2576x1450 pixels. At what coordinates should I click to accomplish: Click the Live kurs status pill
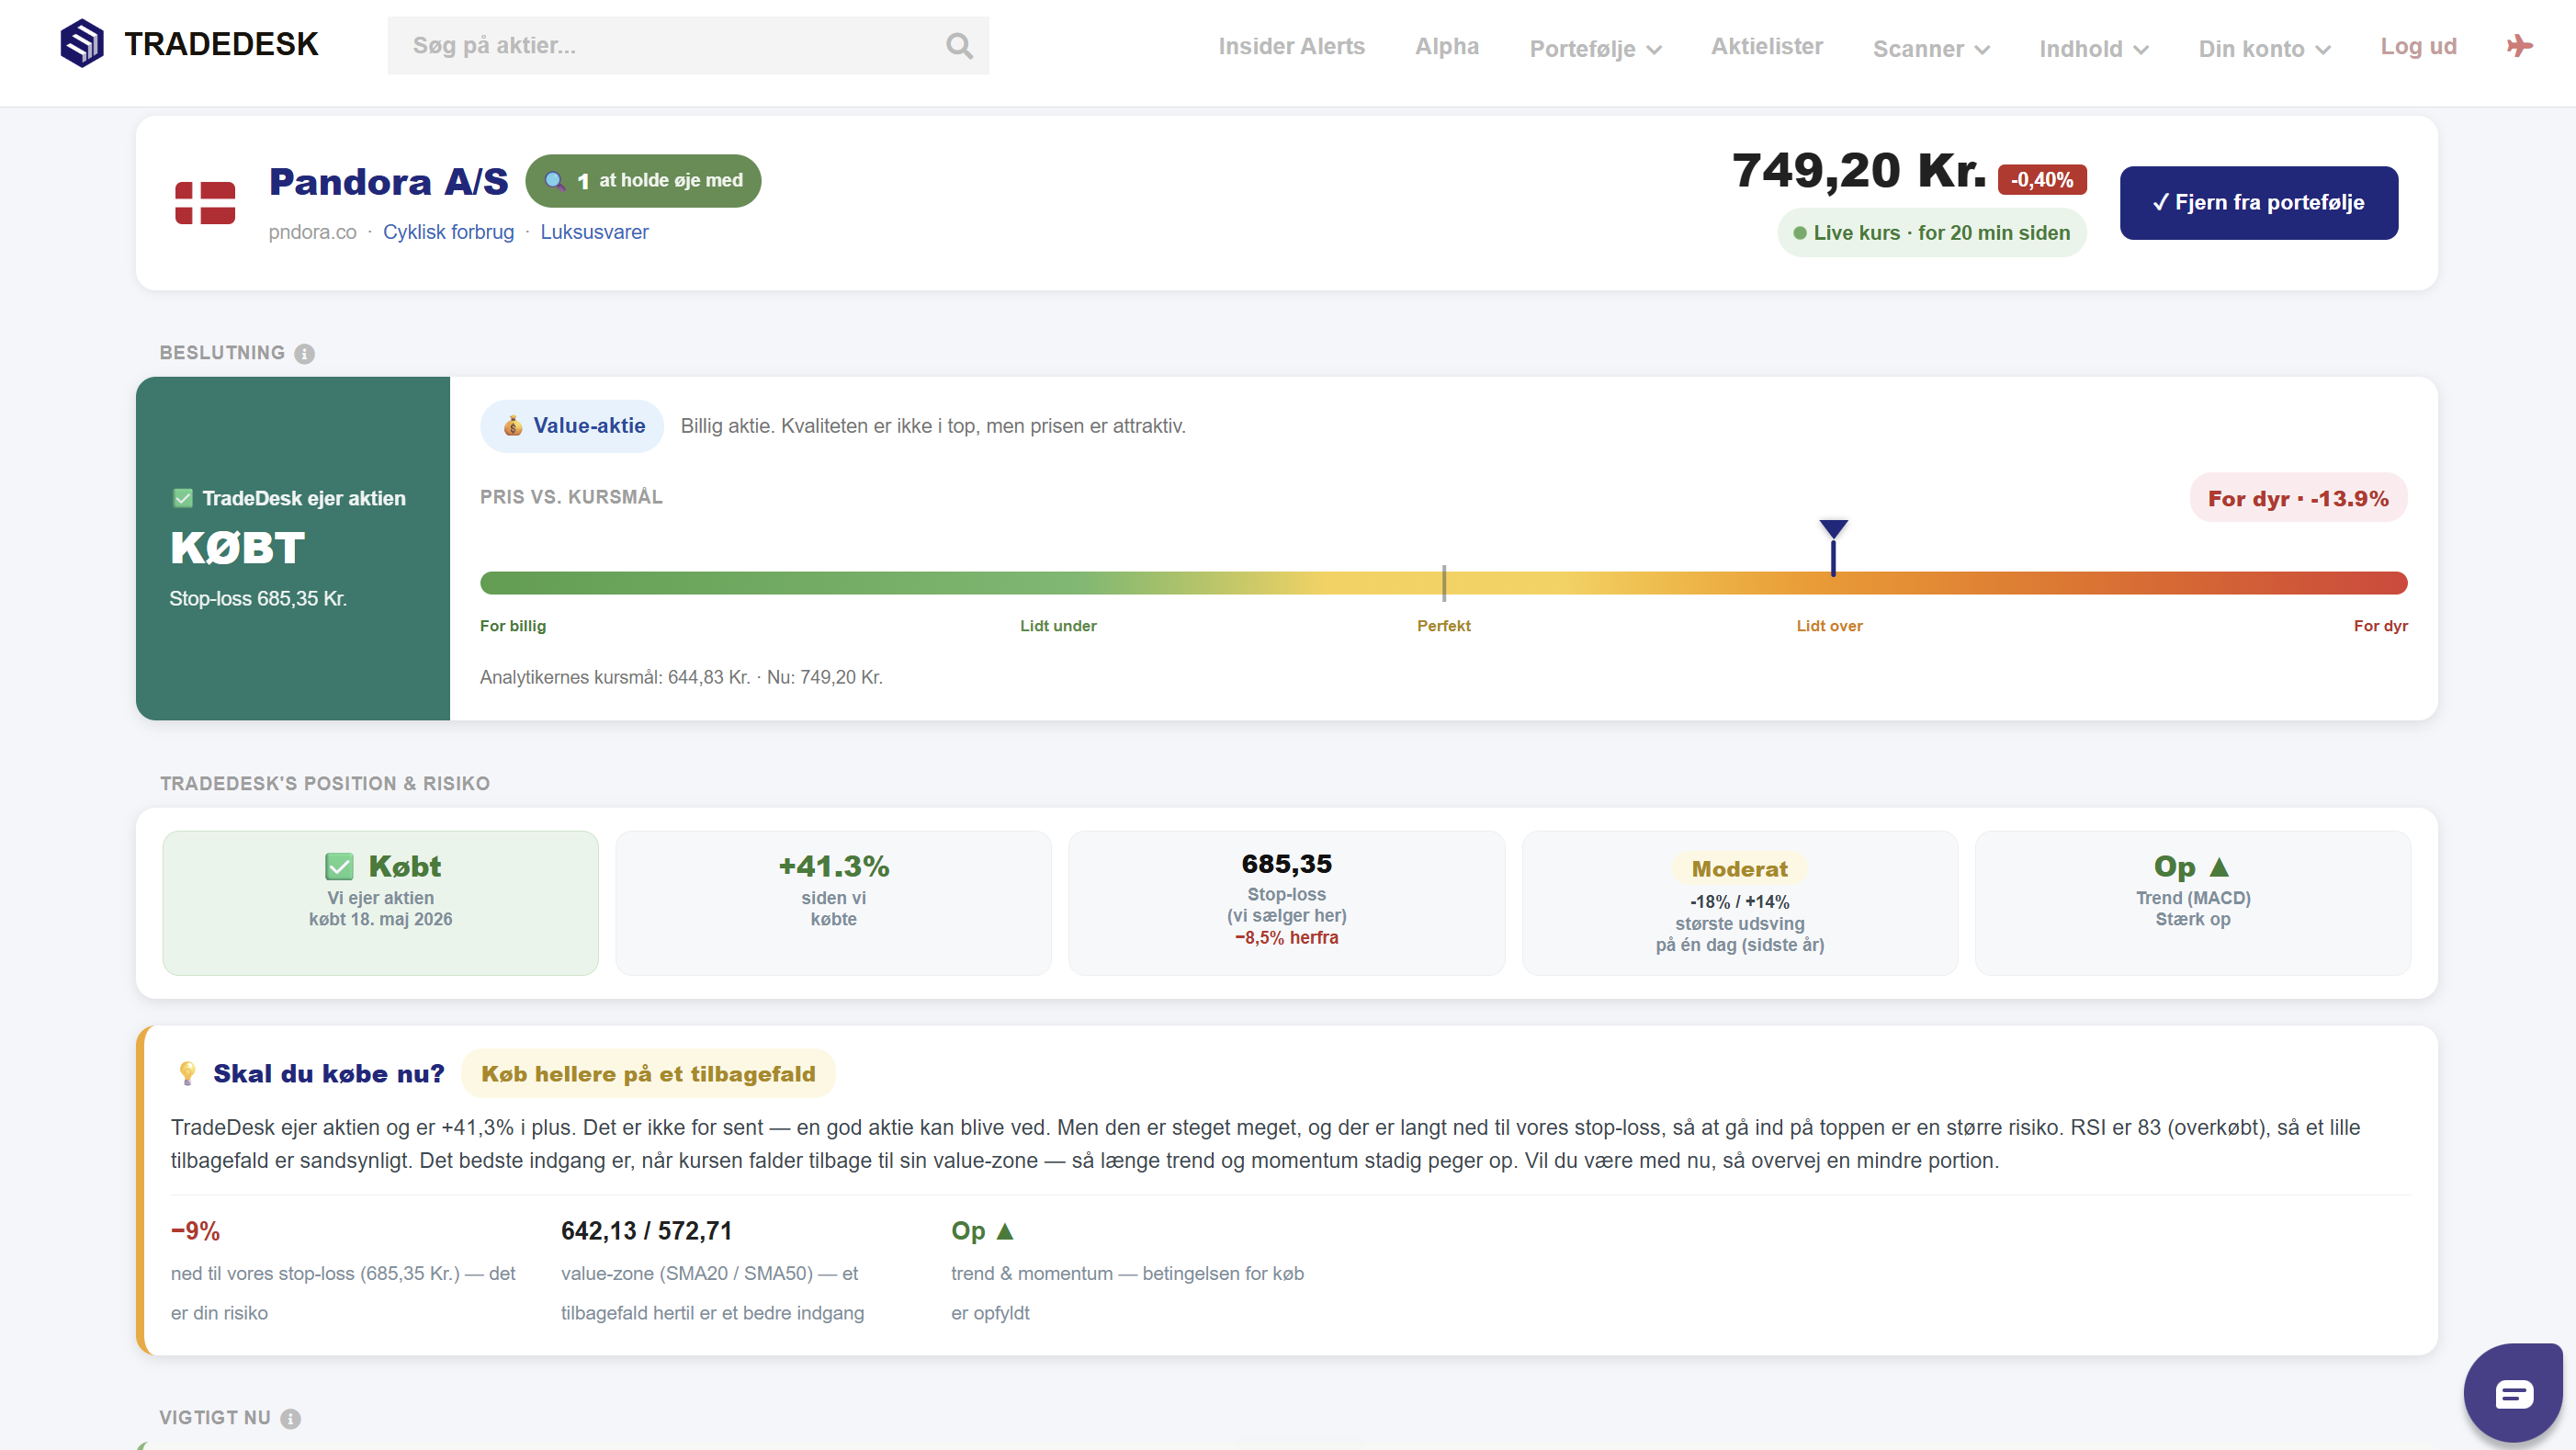click(1931, 233)
